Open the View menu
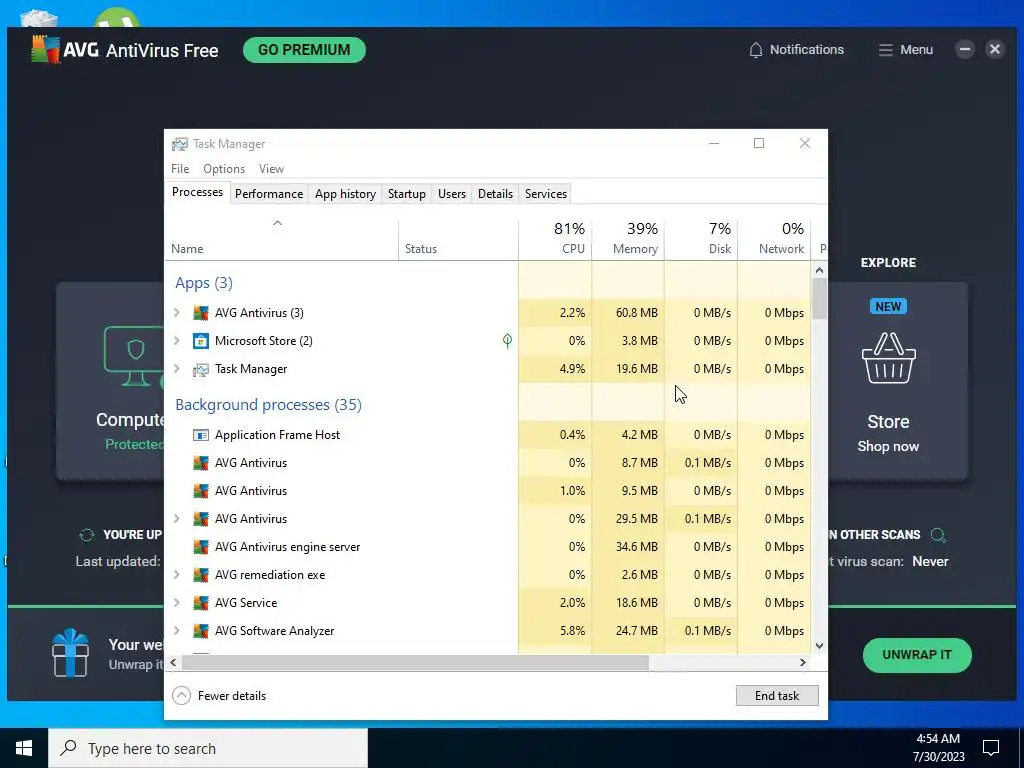This screenshot has height=768, width=1024. click(271, 168)
